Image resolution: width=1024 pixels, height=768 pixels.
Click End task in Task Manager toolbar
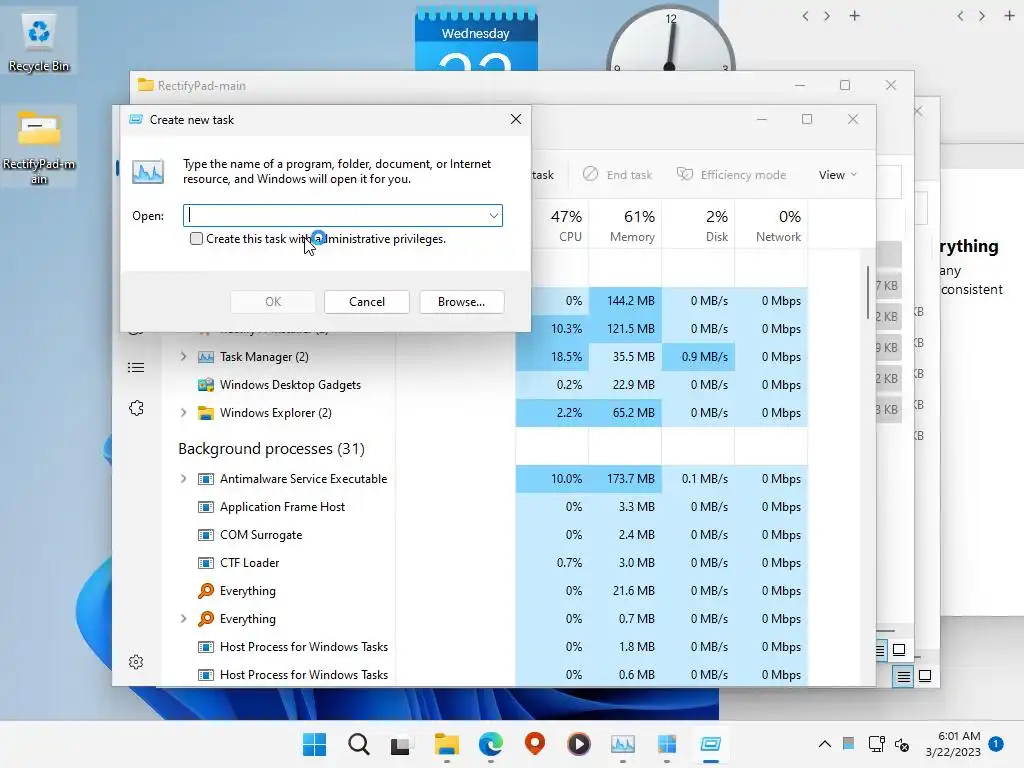click(x=618, y=174)
